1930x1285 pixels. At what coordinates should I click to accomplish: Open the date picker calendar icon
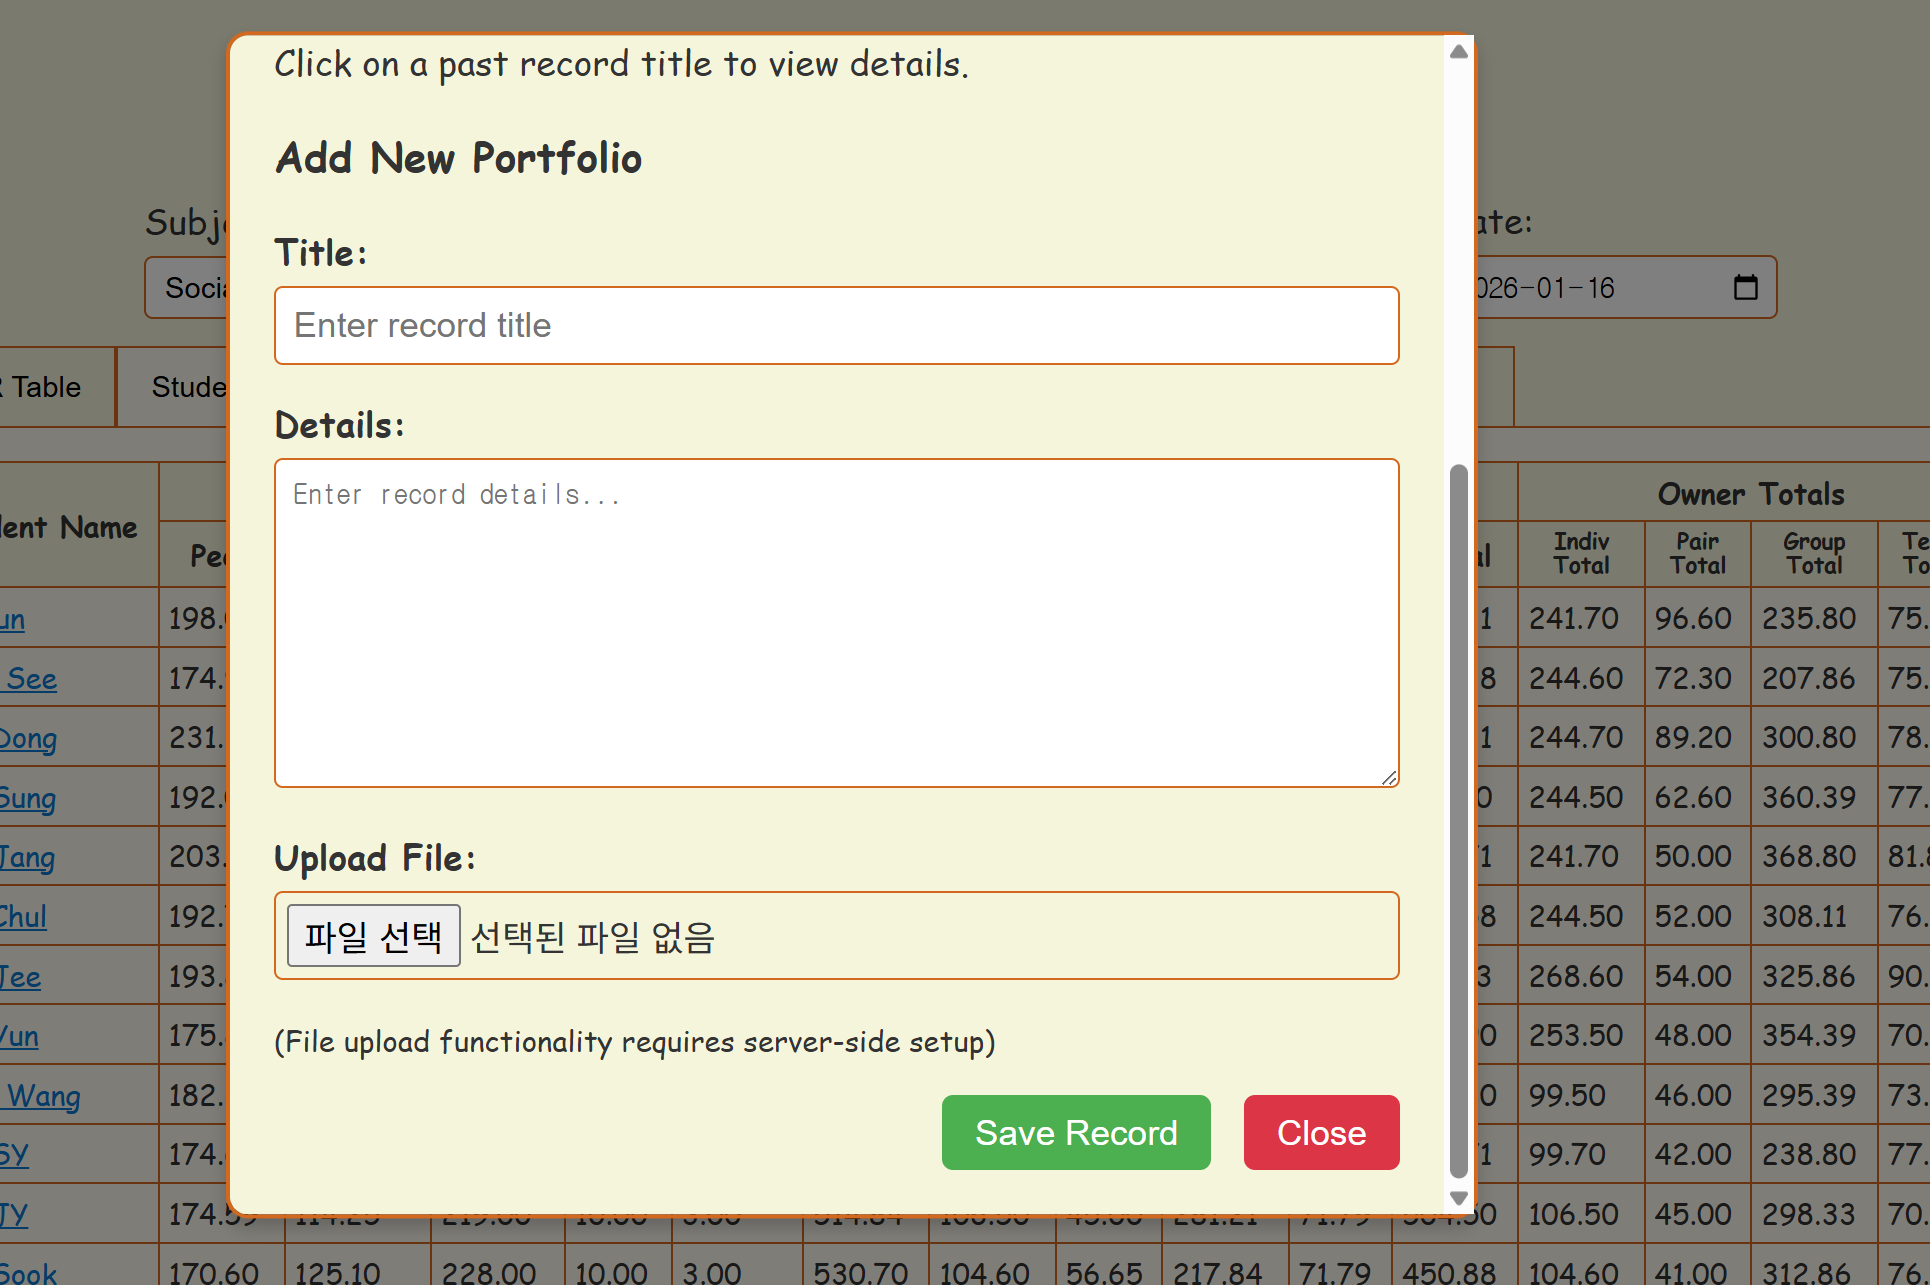click(x=1745, y=288)
